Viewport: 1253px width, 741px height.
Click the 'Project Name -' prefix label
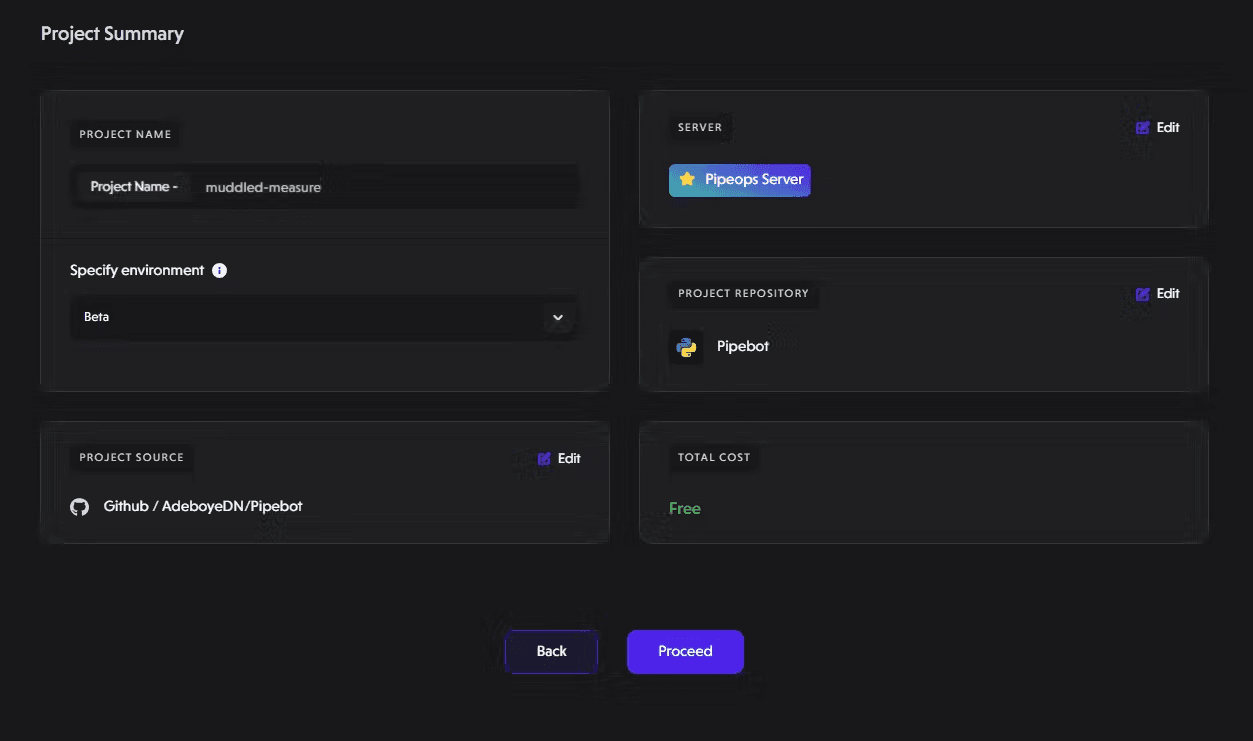(134, 187)
